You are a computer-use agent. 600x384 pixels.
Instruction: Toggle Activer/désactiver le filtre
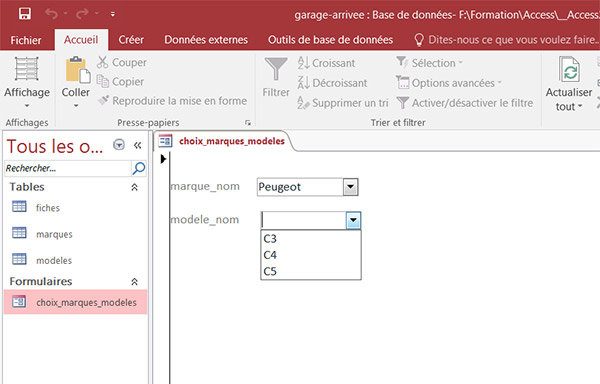pyautogui.click(x=465, y=103)
